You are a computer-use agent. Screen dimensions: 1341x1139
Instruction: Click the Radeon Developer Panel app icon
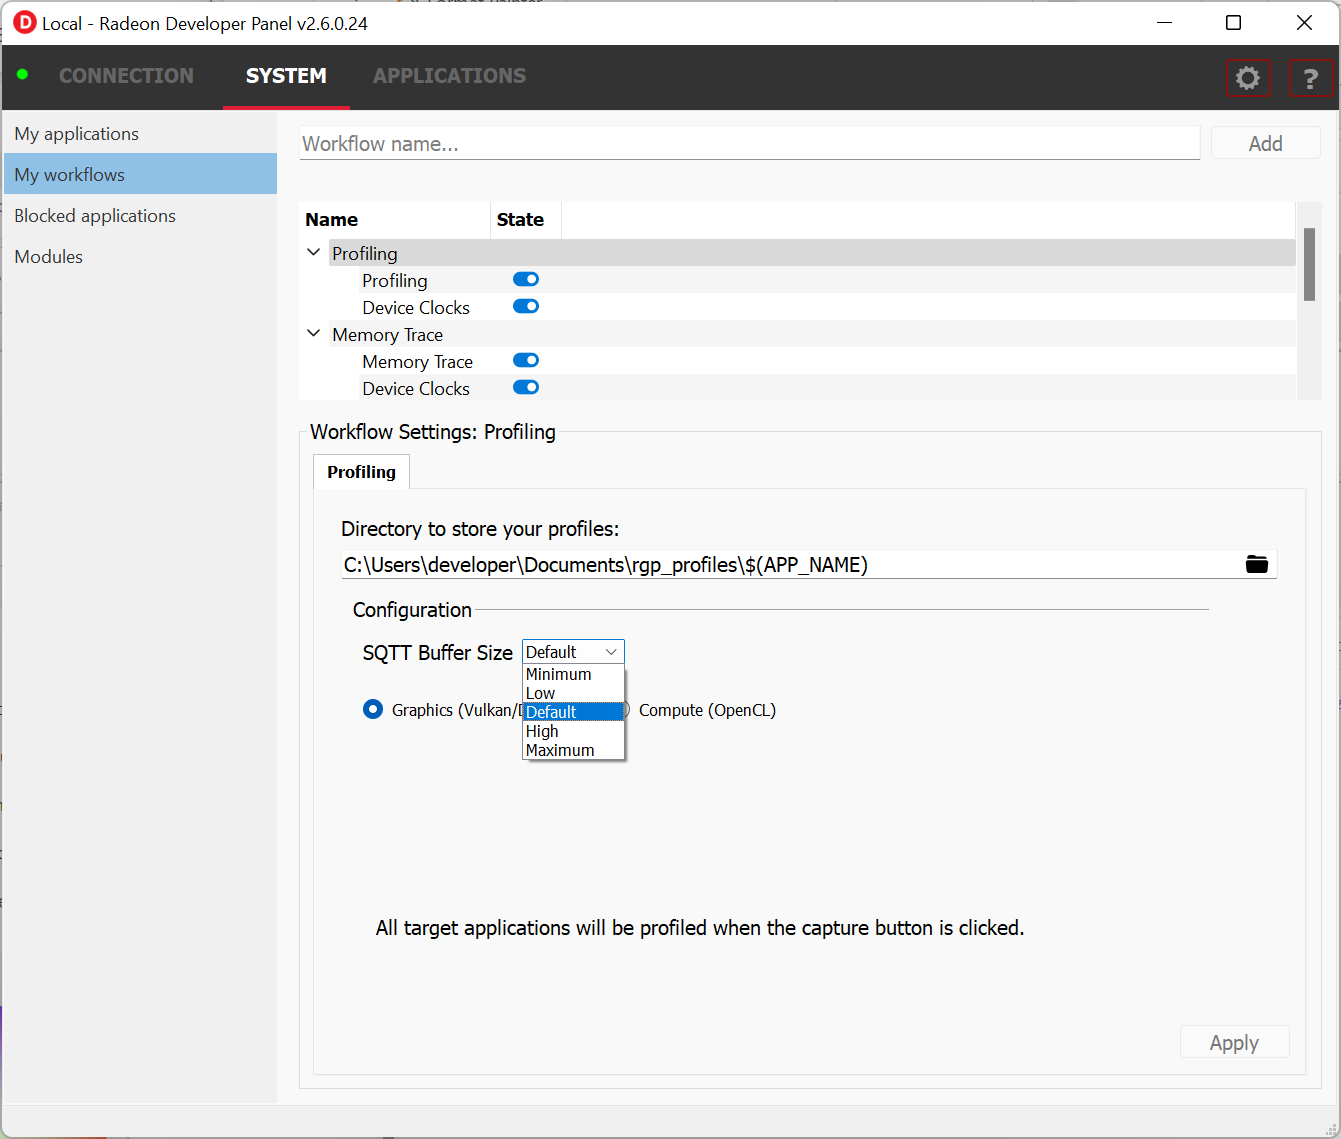[24, 23]
